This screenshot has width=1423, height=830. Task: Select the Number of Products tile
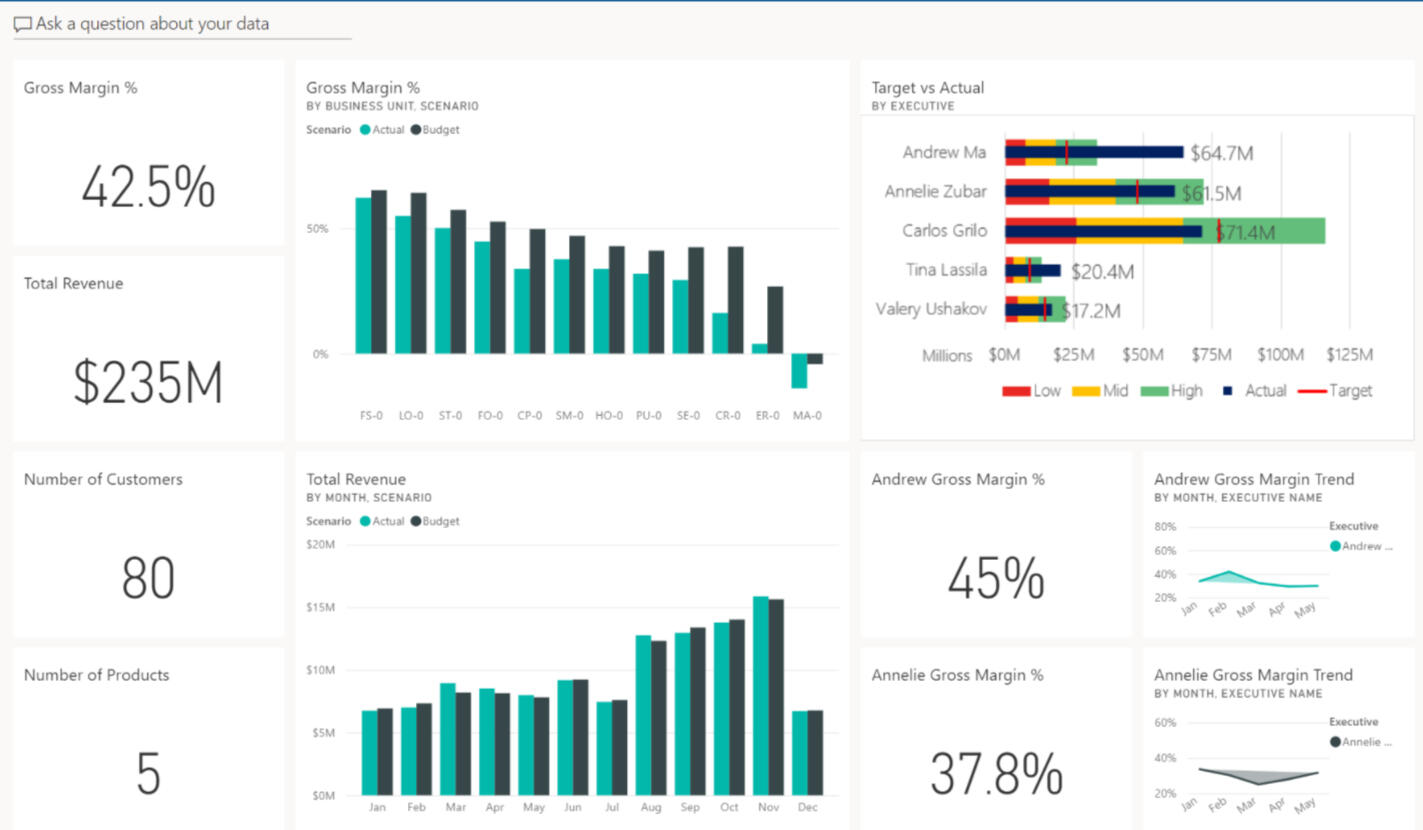147,740
